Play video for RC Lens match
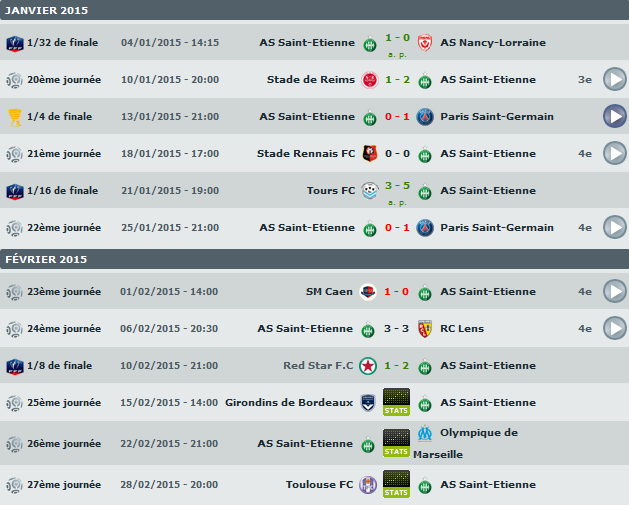Image resolution: width=629 pixels, height=505 pixels. pyautogui.click(x=614, y=328)
